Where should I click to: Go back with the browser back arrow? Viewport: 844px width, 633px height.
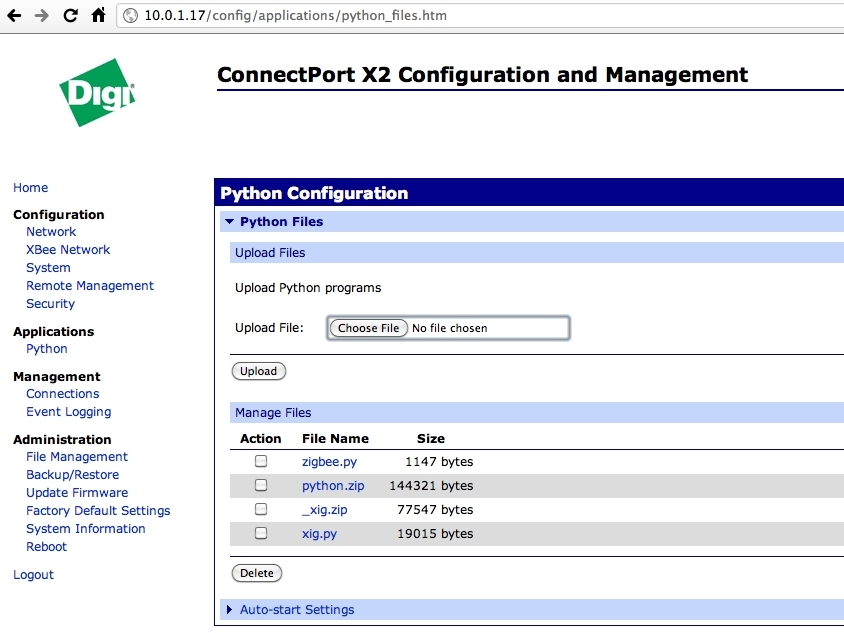tap(15, 16)
